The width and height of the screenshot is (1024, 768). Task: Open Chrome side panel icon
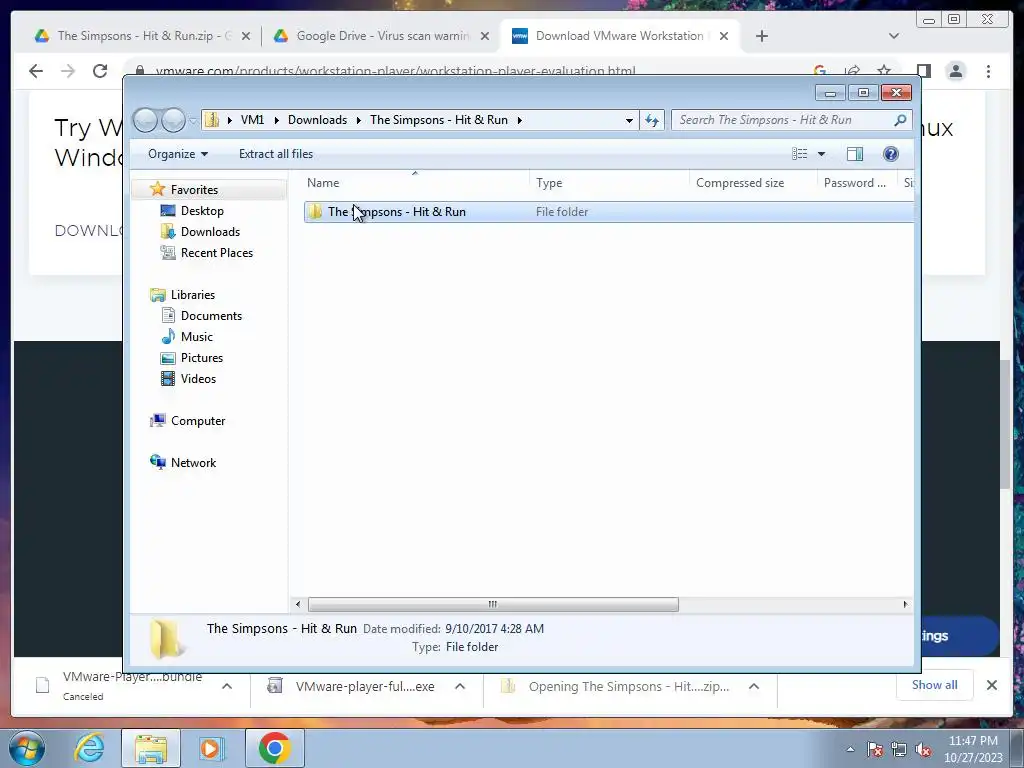tap(923, 71)
